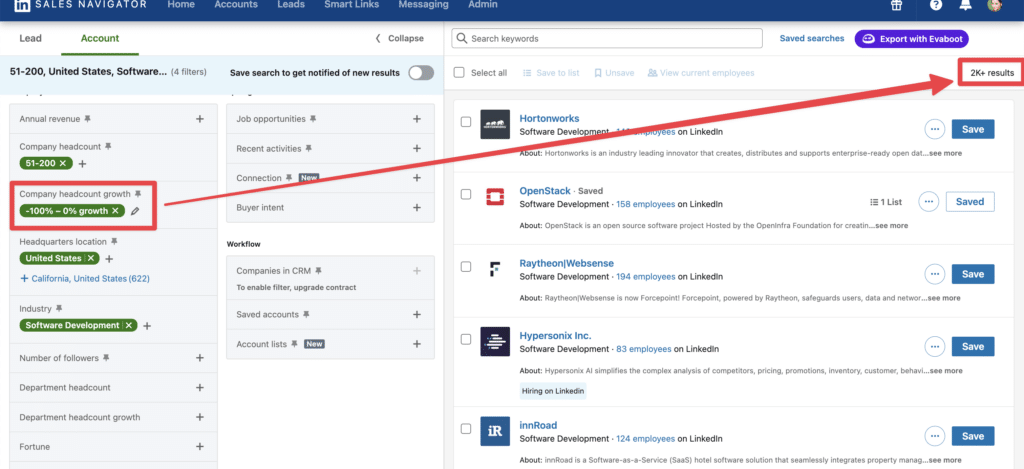Toggle save search notifications switch
Image resolution: width=1024 pixels, height=469 pixels.
coord(421,73)
